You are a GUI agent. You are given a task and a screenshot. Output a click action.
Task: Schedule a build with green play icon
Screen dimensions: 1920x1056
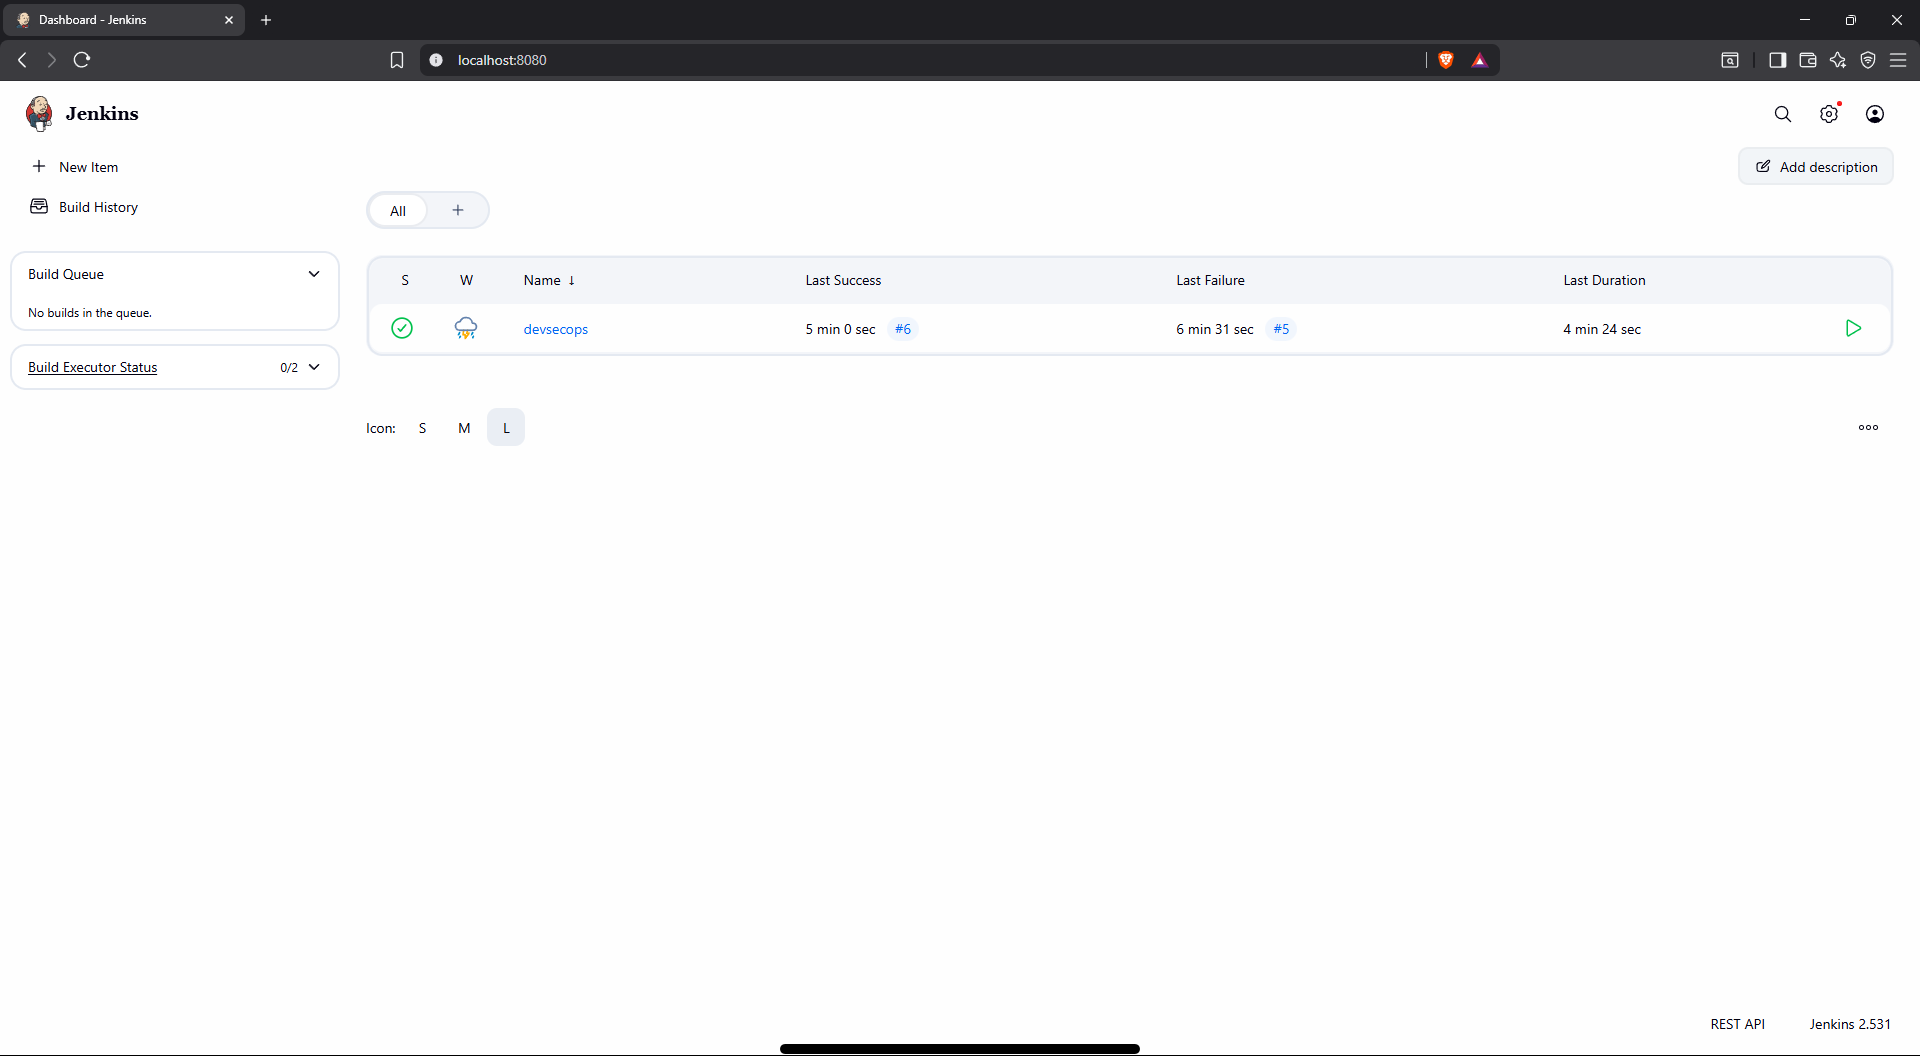[x=1852, y=329]
